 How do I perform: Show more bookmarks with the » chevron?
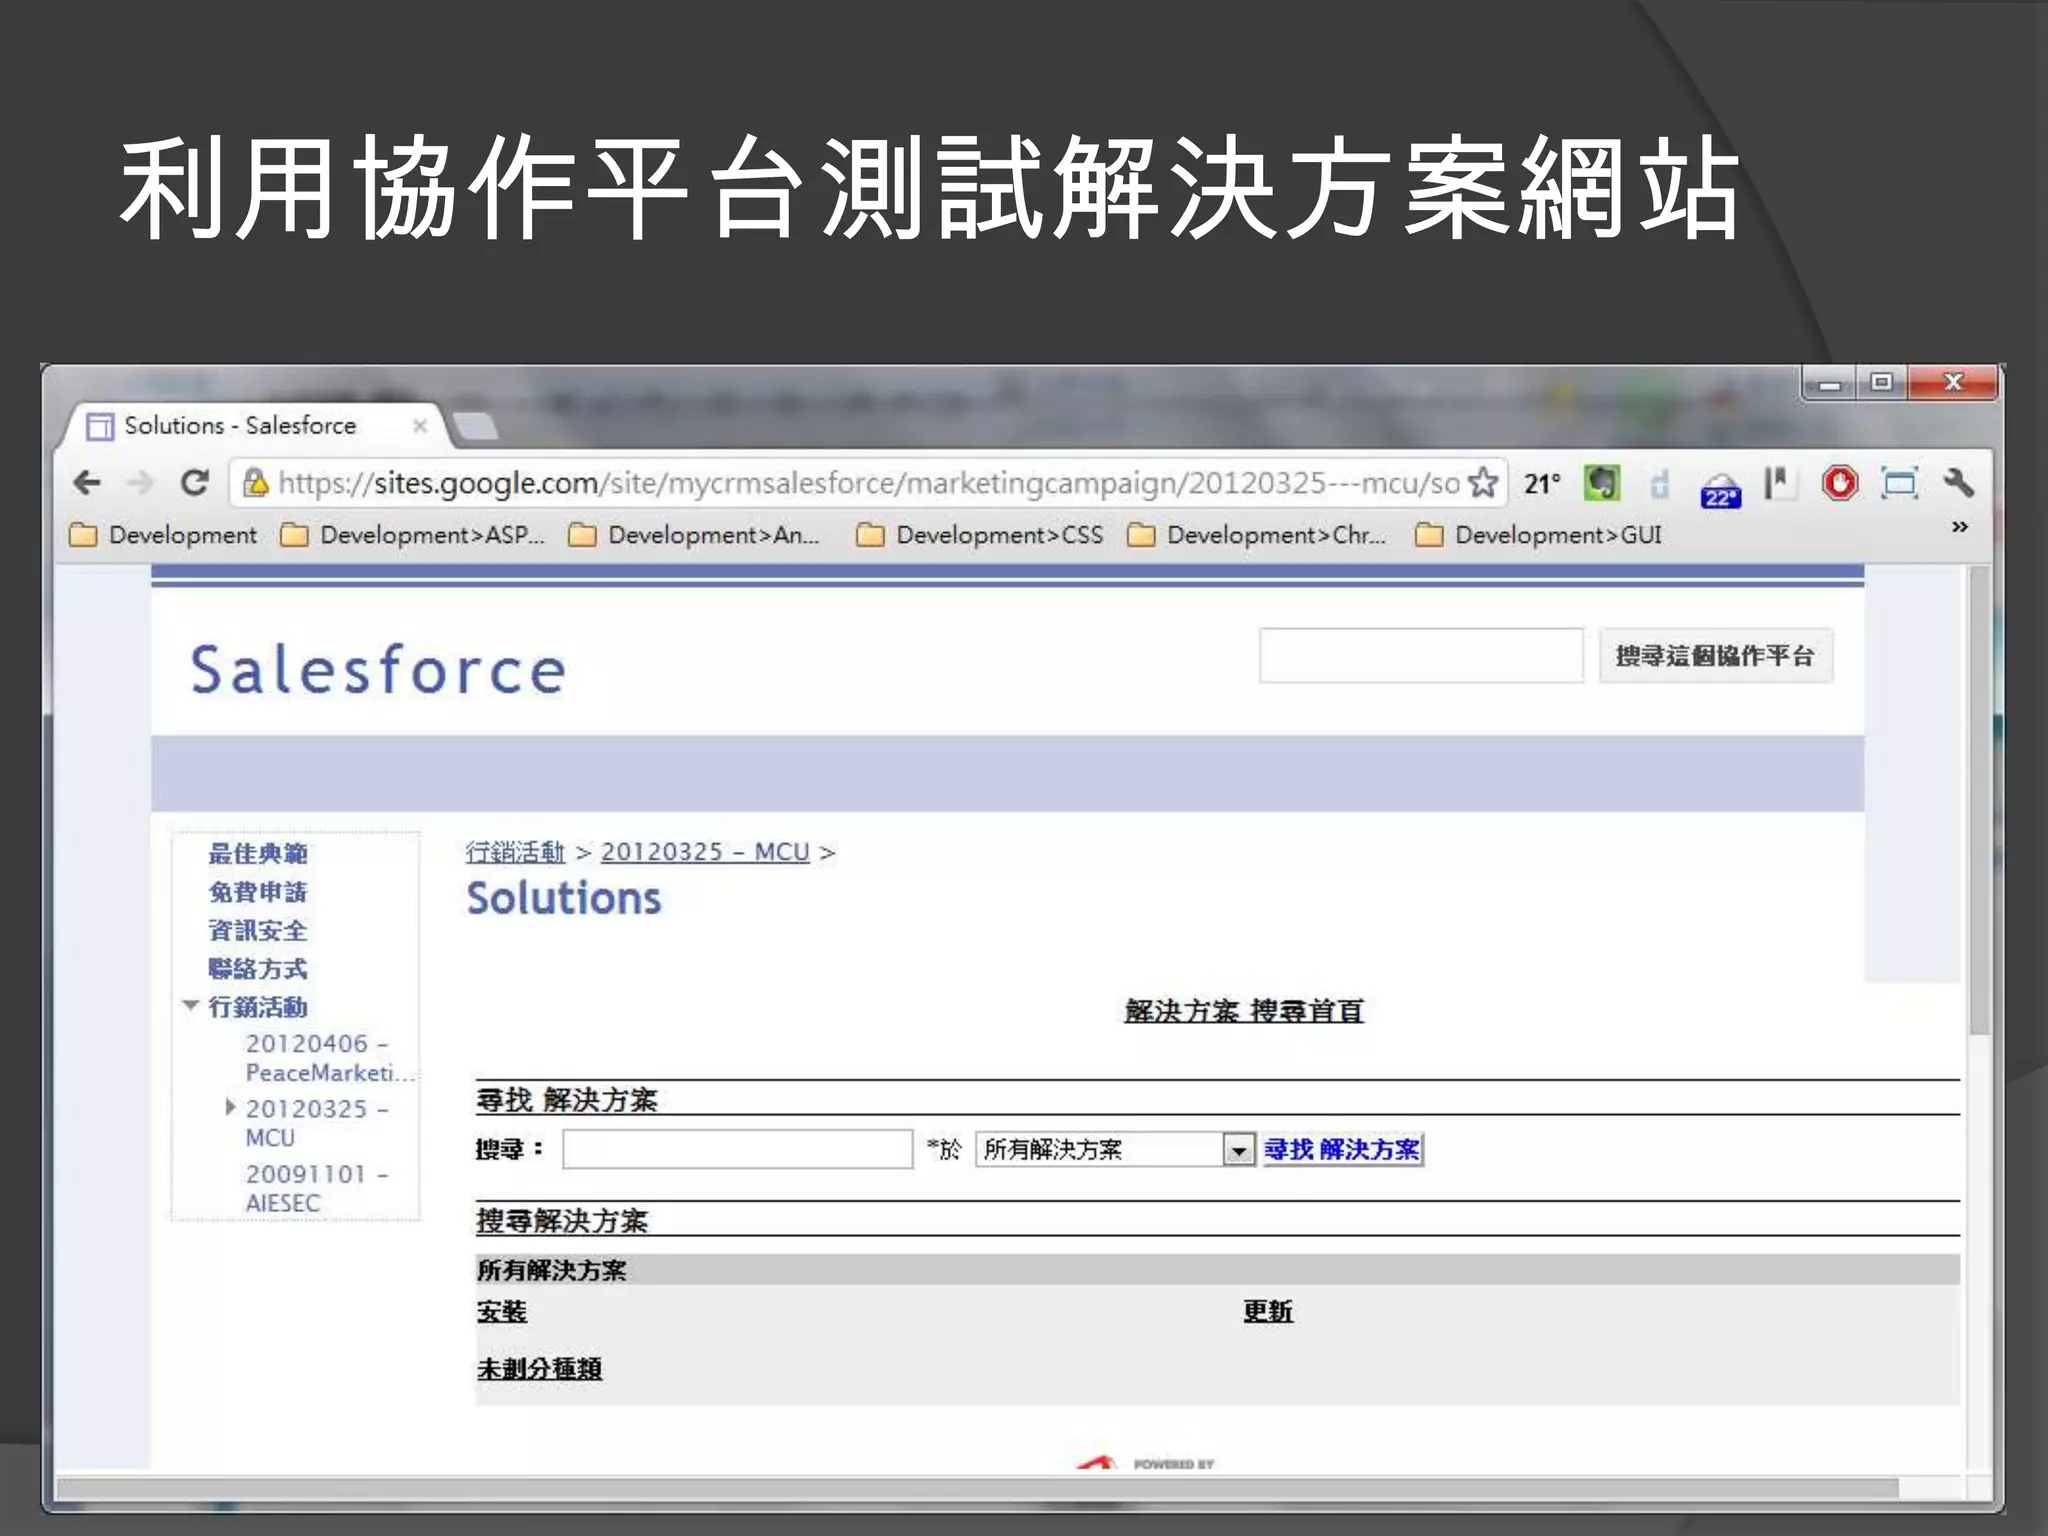[1960, 526]
